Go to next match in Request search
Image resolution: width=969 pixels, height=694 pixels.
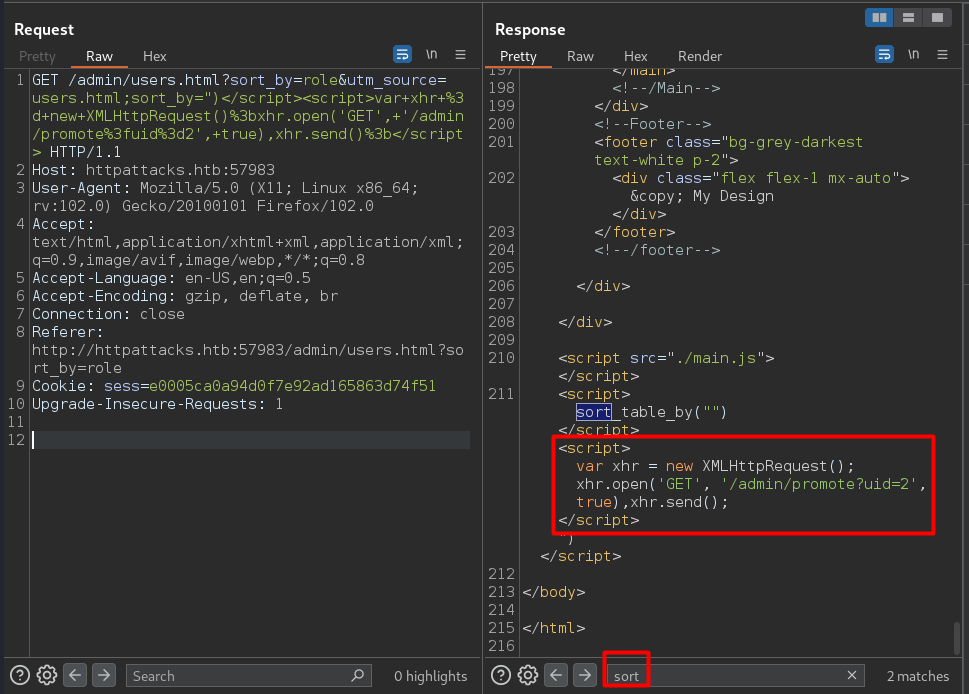tap(104, 675)
